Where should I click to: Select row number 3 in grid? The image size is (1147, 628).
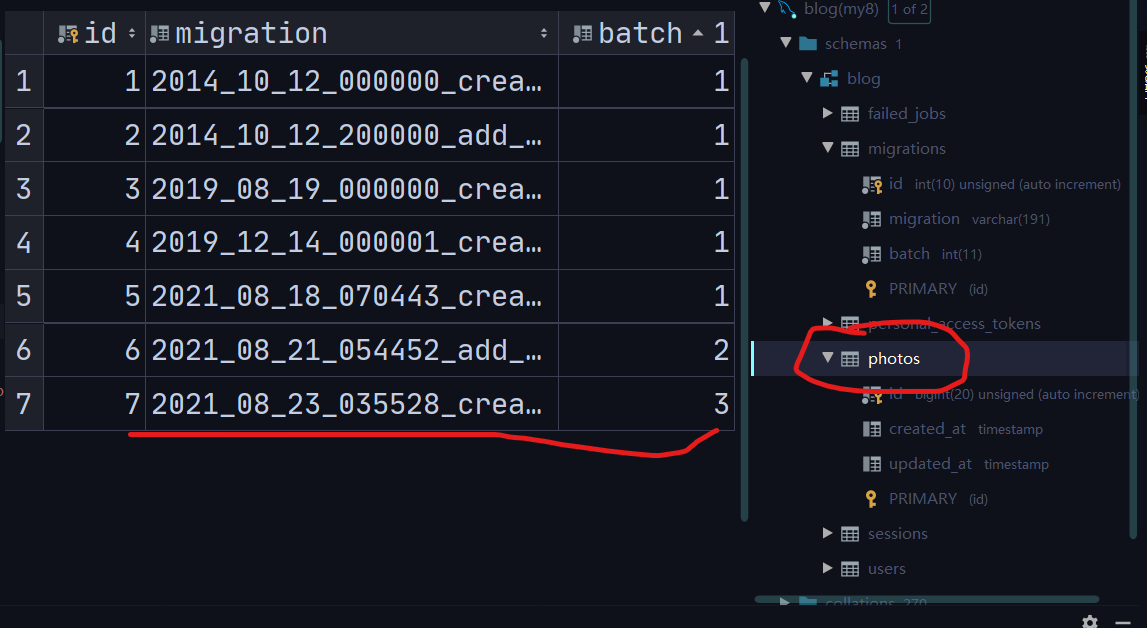(x=23, y=189)
